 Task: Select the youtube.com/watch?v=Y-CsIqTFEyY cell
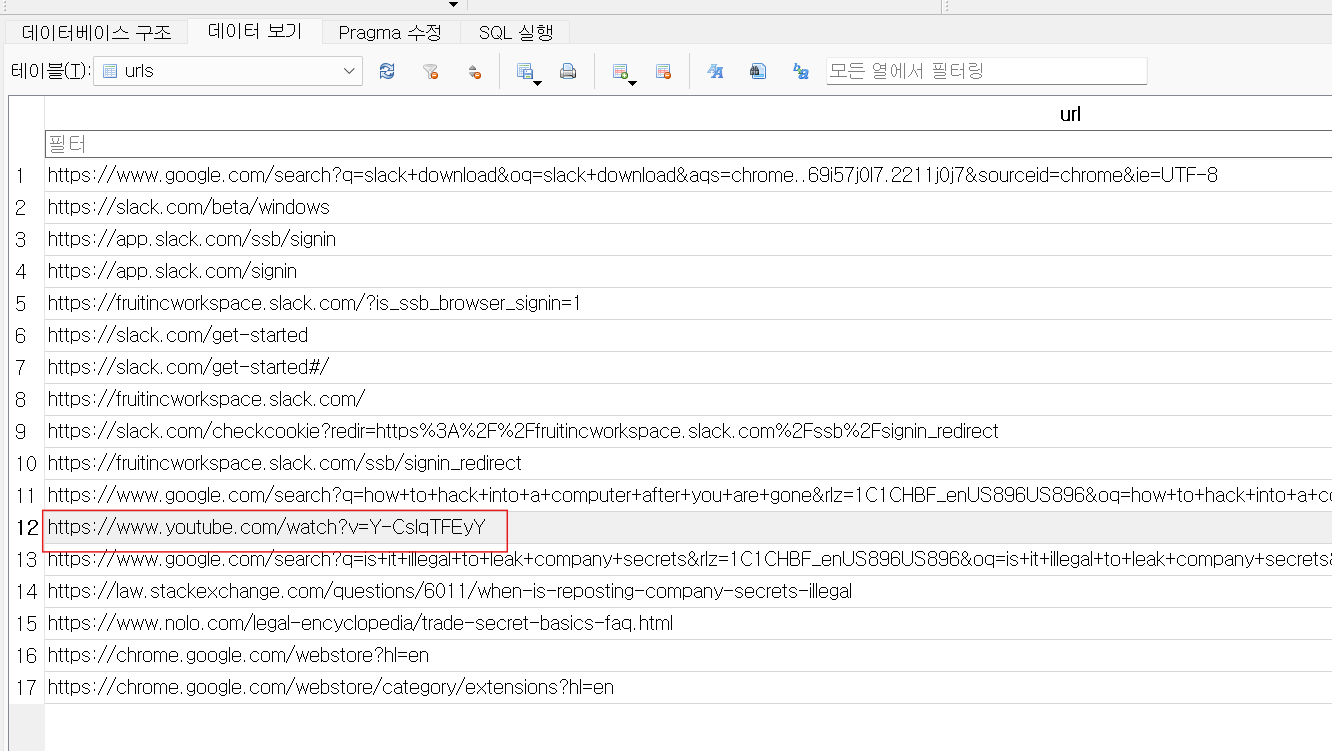point(688,527)
